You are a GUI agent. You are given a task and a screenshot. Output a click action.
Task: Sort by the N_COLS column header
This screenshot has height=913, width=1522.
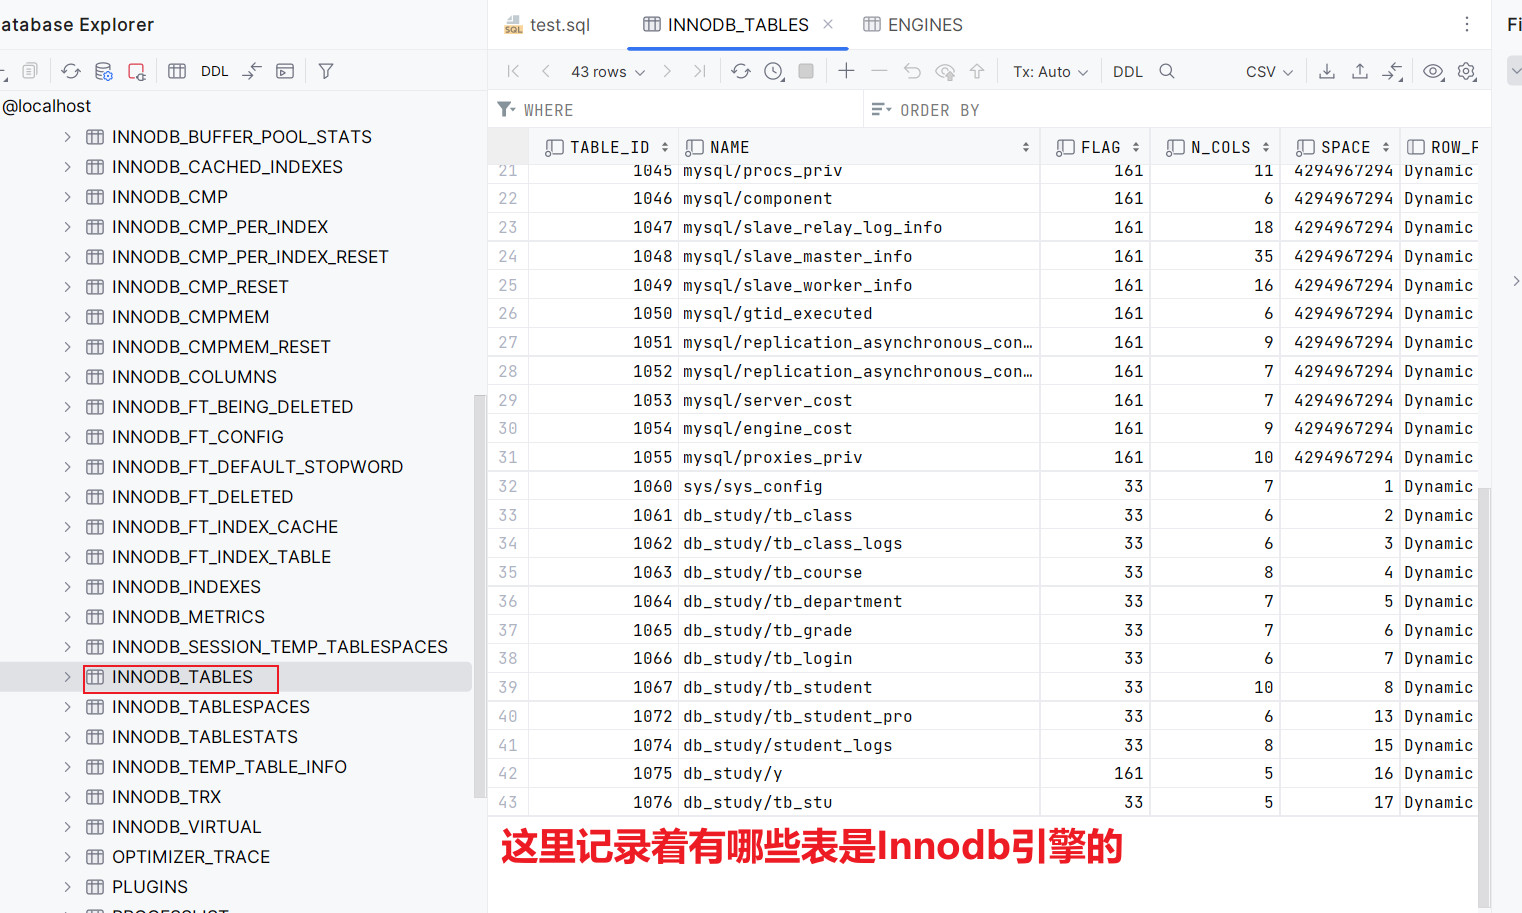pos(1215,147)
